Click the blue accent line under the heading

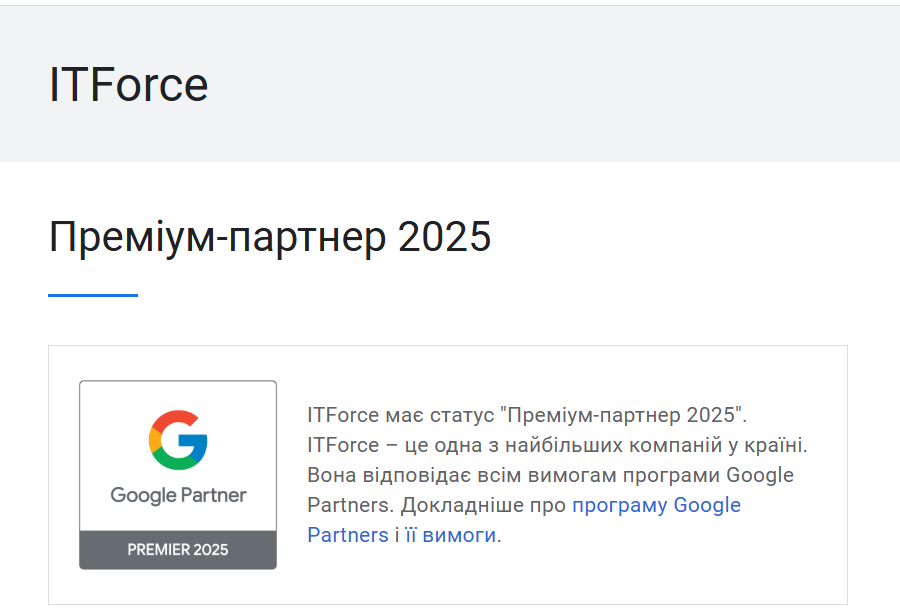(x=93, y=293)
